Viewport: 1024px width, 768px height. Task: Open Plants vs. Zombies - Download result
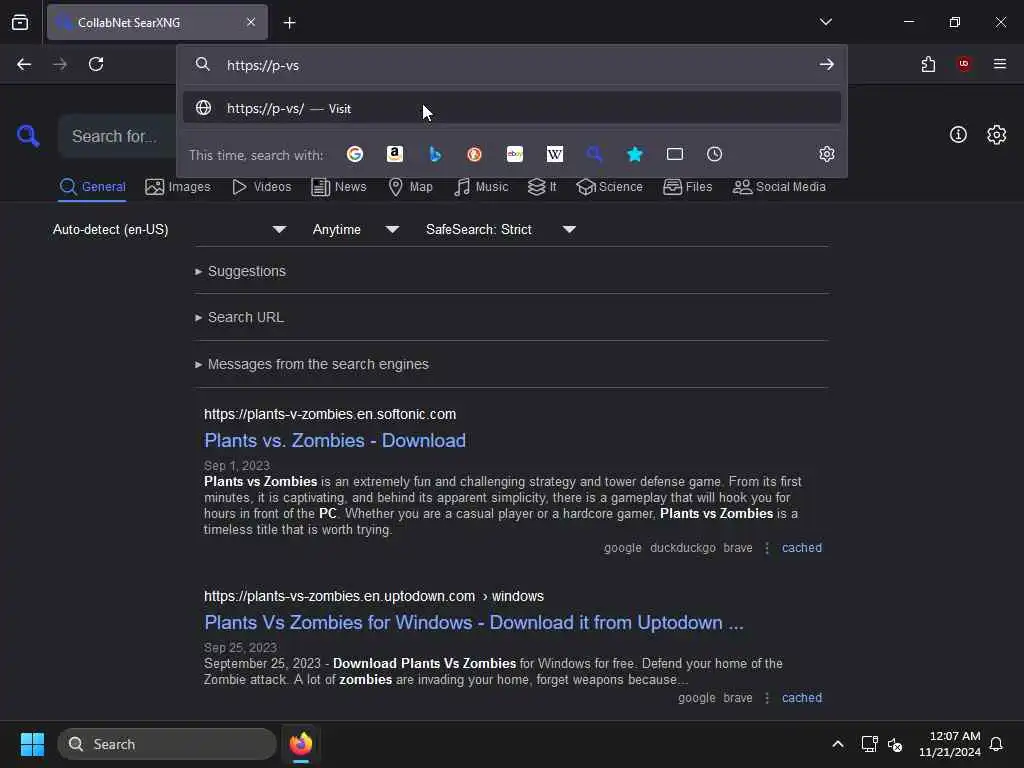[x=335, y=440]
